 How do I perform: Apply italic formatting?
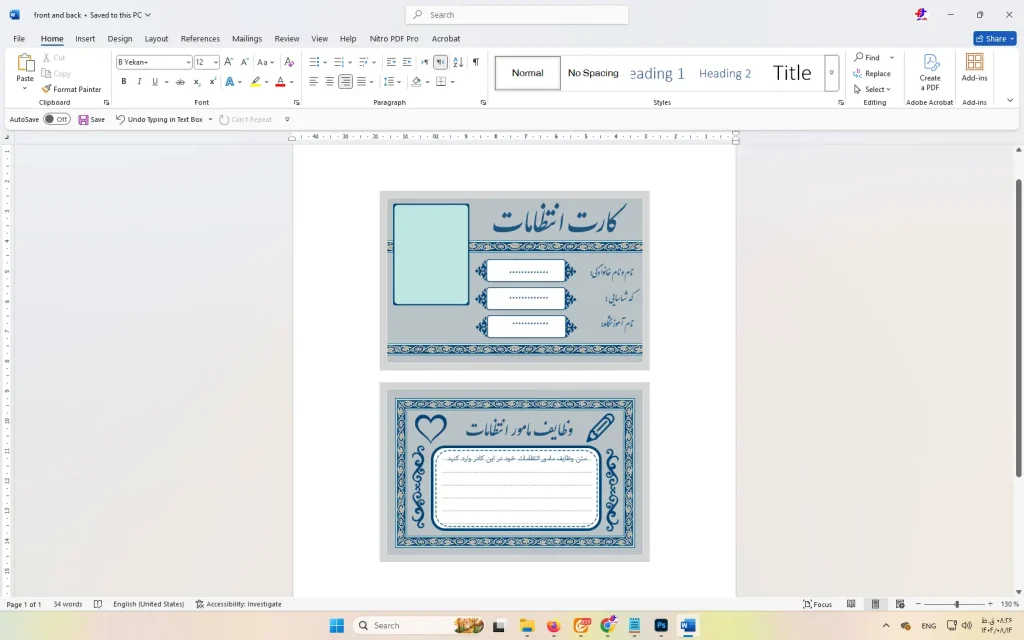139,82
